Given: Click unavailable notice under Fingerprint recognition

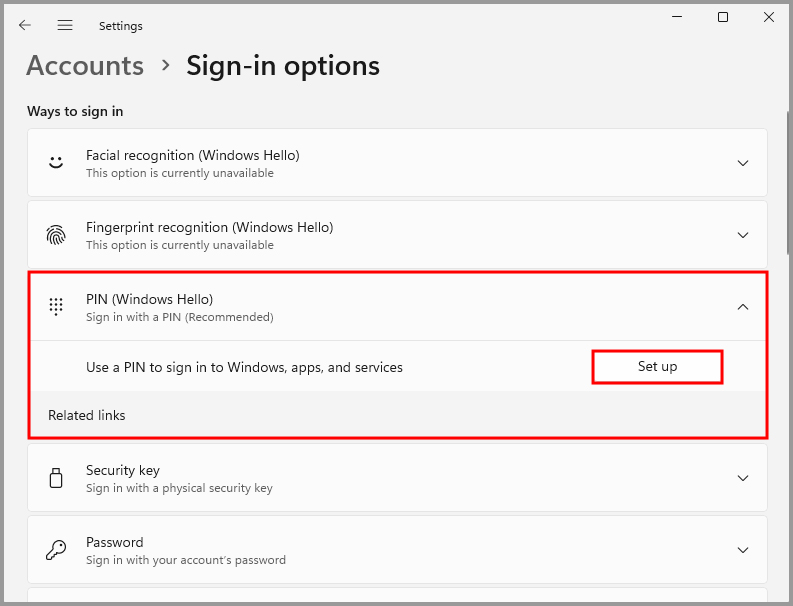Looking at the screenshot, I should [180, 245].
